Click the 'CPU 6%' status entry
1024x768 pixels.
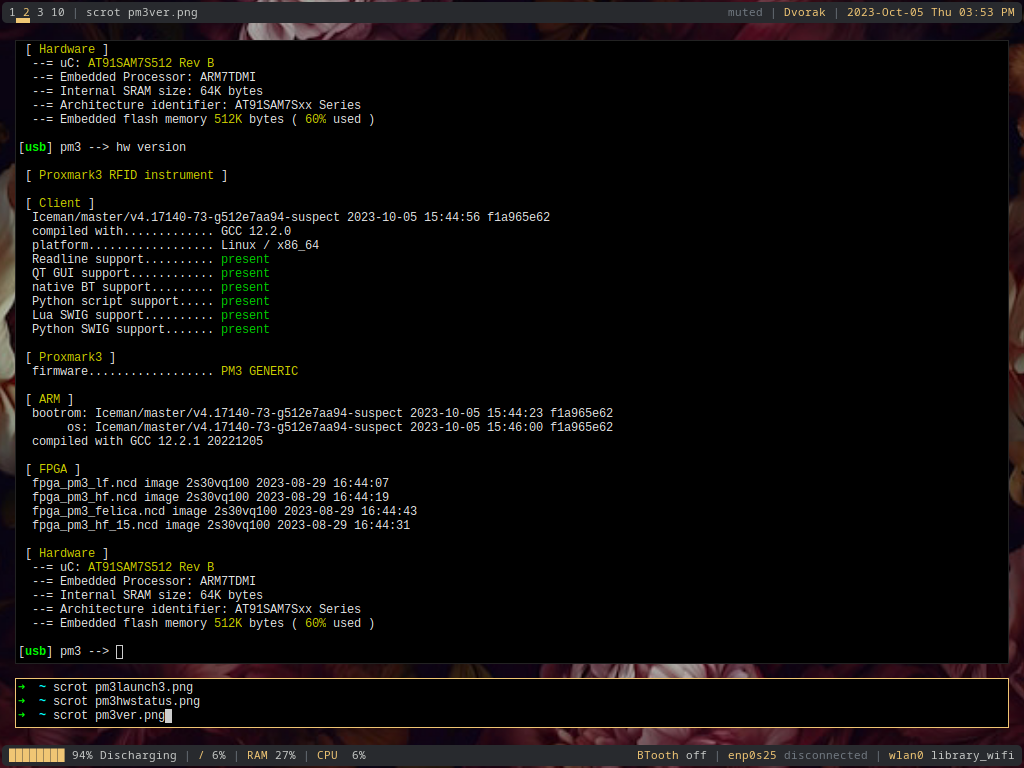(x=341, y=756)
